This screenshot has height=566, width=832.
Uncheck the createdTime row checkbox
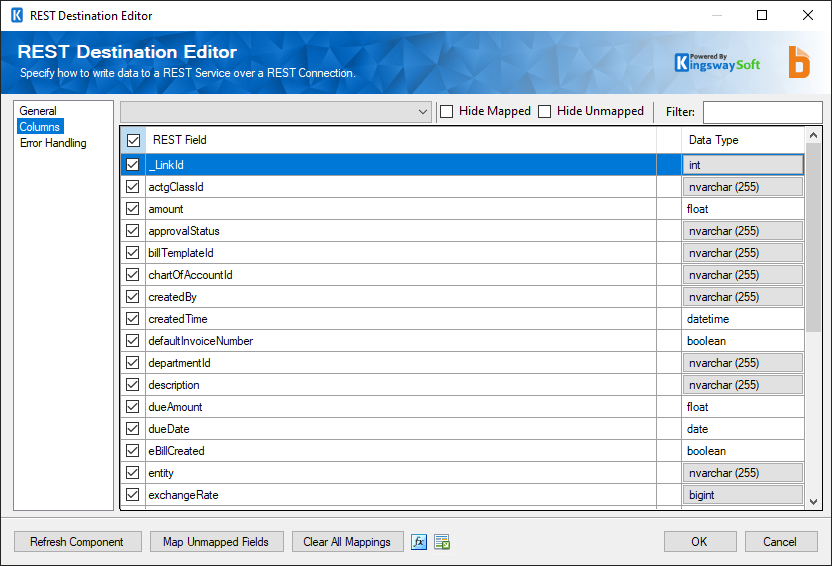pyautogui.click(x=133, y=319)
